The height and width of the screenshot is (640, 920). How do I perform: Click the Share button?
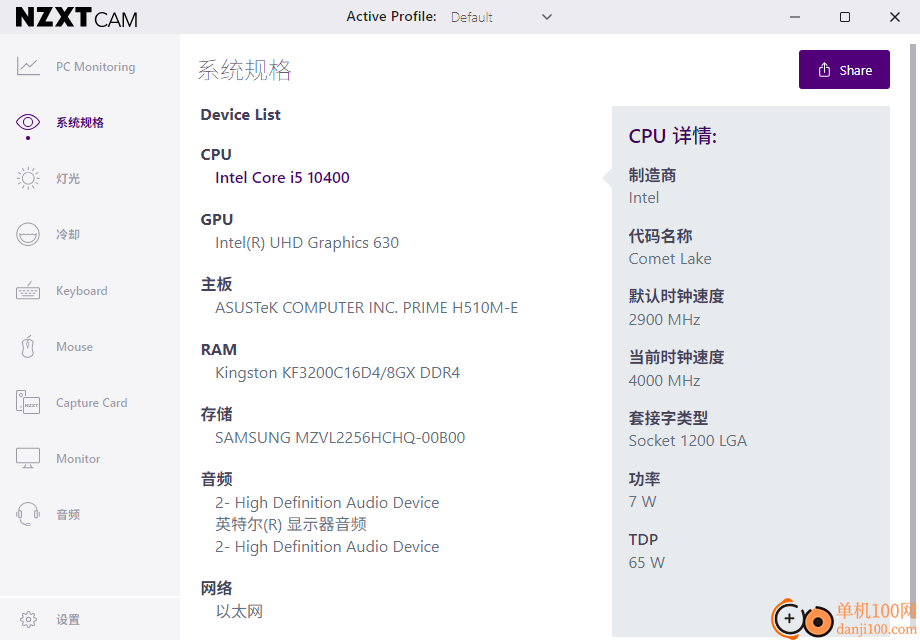coord(844,70)
